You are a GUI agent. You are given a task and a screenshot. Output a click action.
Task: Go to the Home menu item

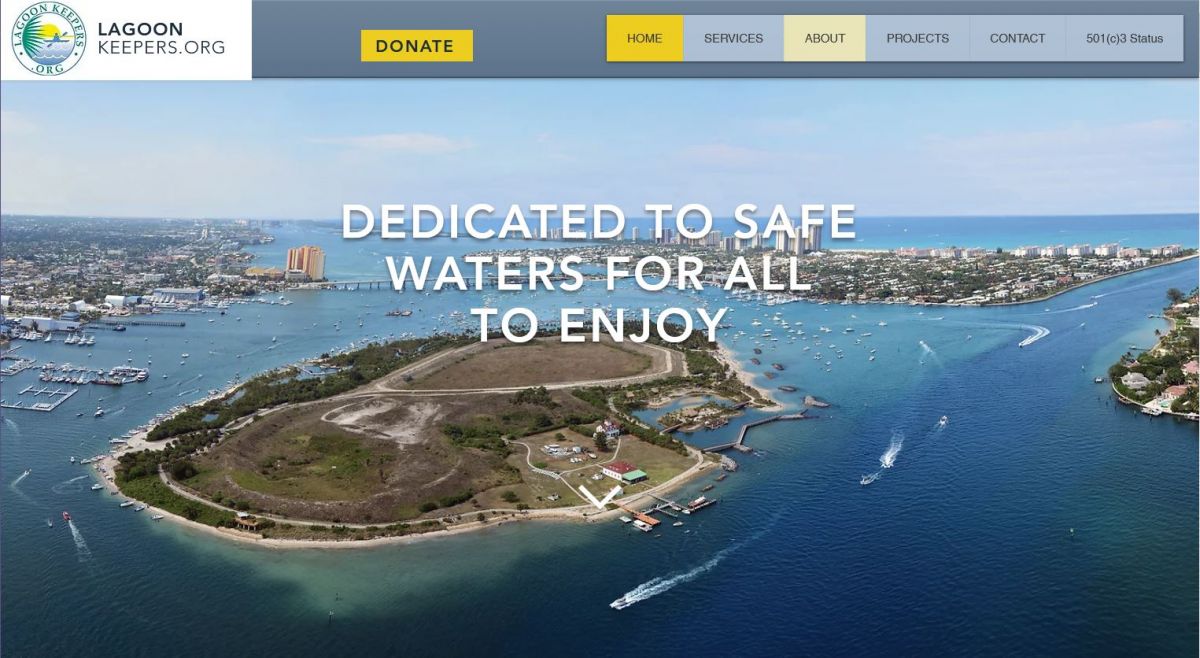click(645, 38)
